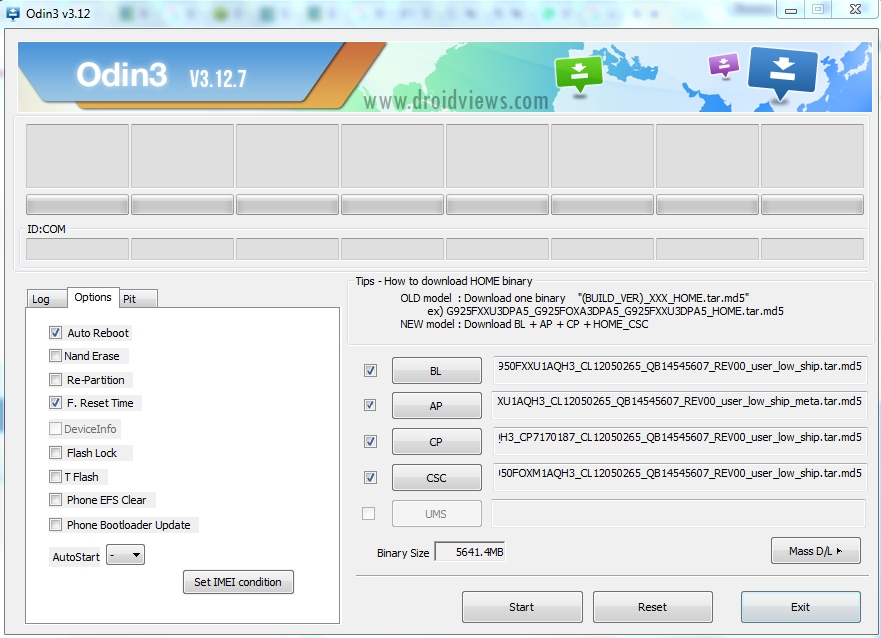Open the Mass D/L menu button
The image size is (881, 638).
[x=816, y=551]
